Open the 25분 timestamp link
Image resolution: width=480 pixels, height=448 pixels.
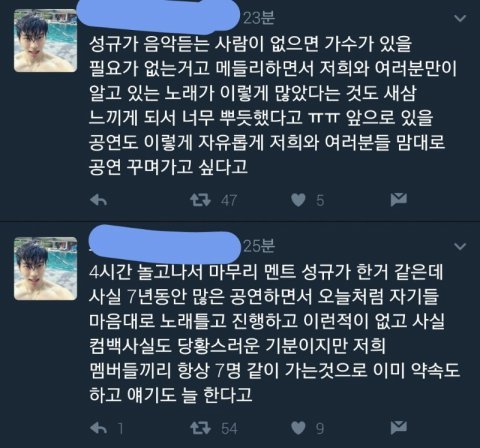259,246
